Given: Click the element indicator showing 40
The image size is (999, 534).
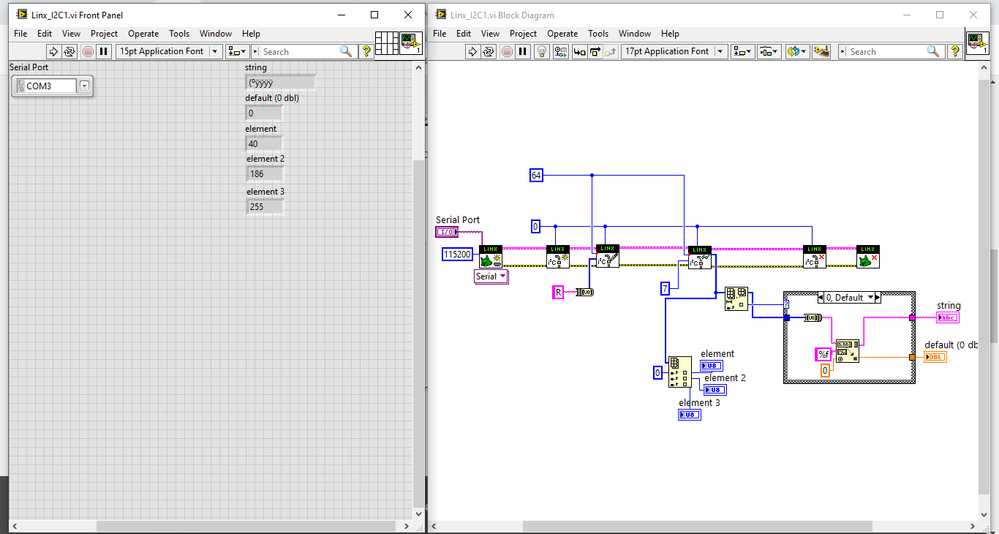Looking at the screenshot, I should pyautogui.click(x=264, y=144).
